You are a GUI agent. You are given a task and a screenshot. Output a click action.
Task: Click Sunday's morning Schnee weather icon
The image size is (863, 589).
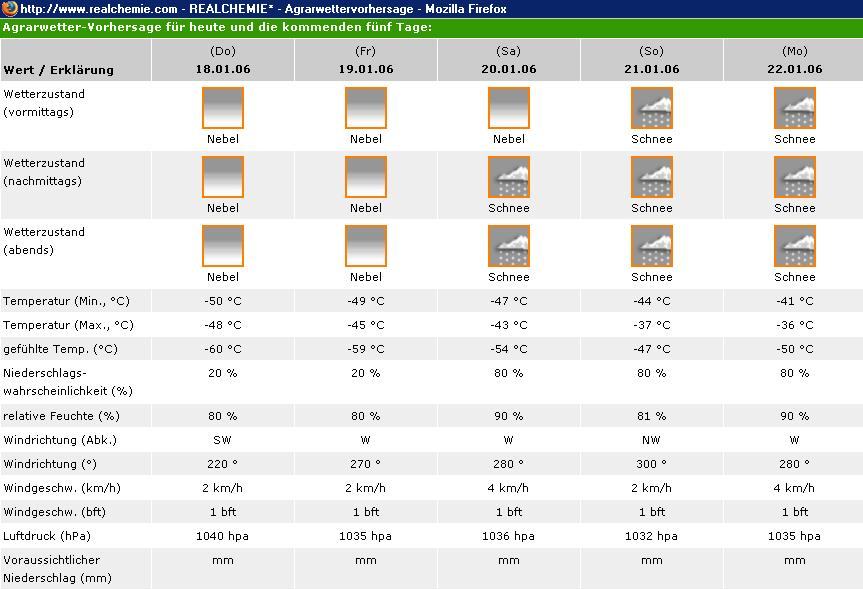(x=652, y=108)
